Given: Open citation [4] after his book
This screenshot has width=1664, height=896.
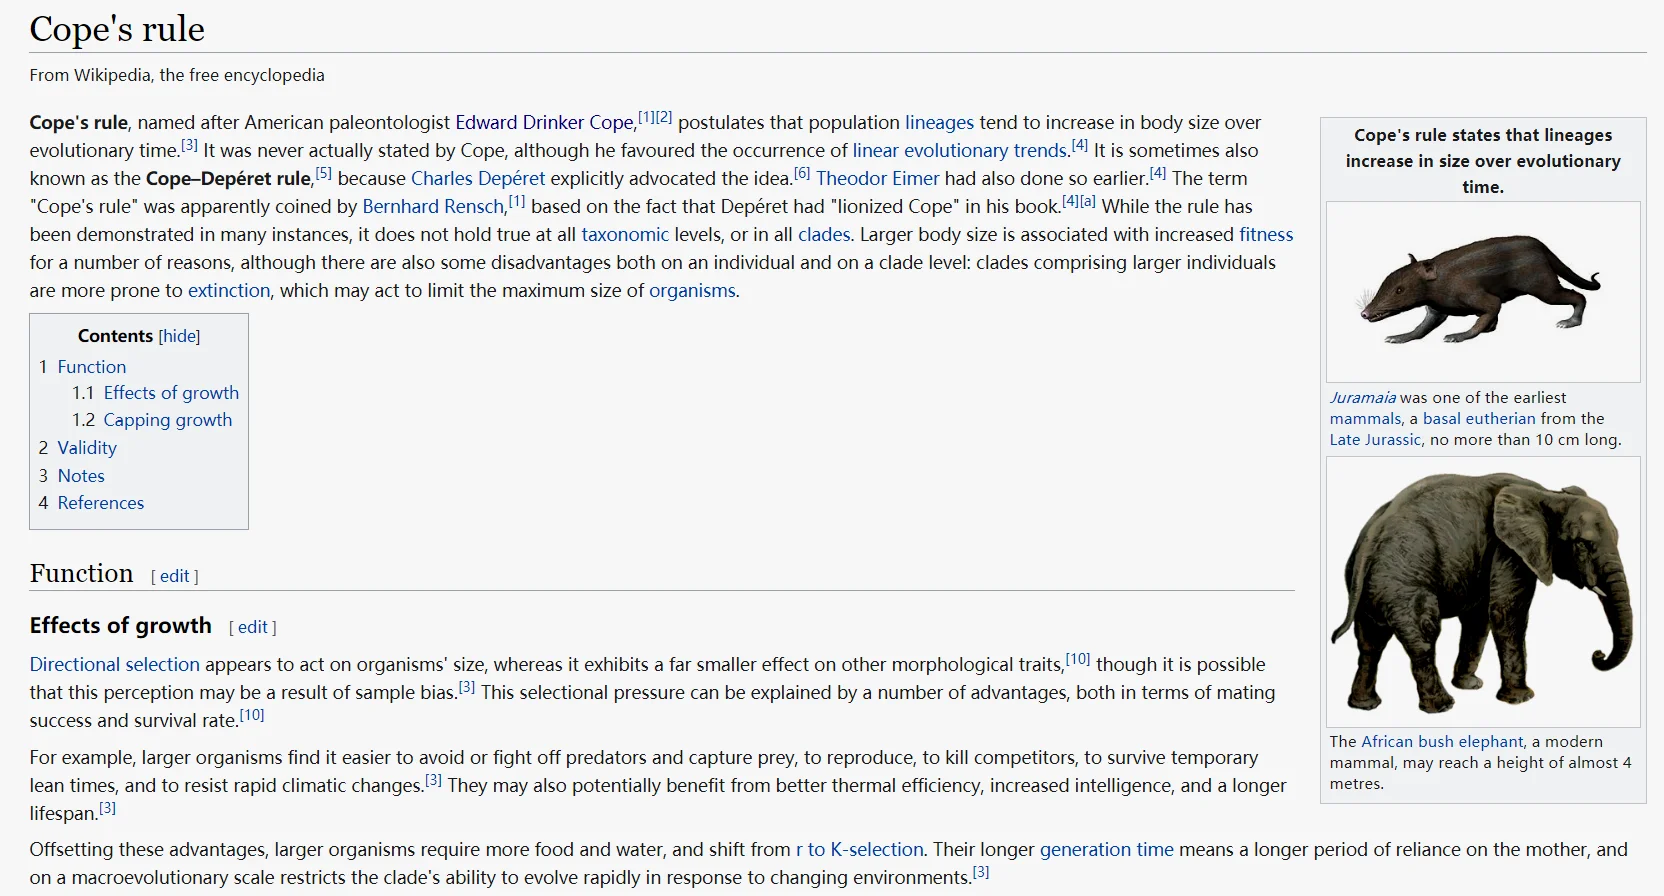Looking at the screenshot, I should (x=1071, y=201).
